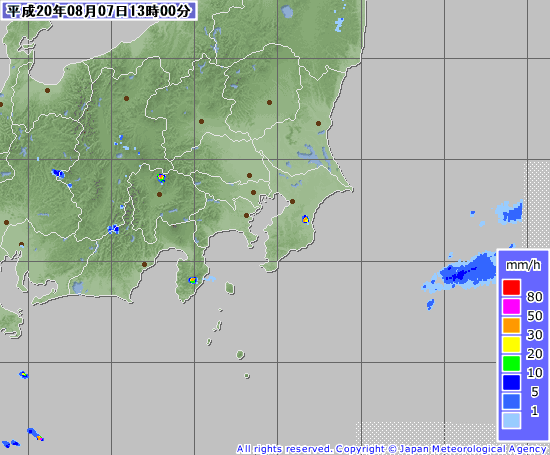This screenshot has height=455, width=550.
Task: Select the heavy rain cell on Izu Peninsula
Action: tap(193, 280)
